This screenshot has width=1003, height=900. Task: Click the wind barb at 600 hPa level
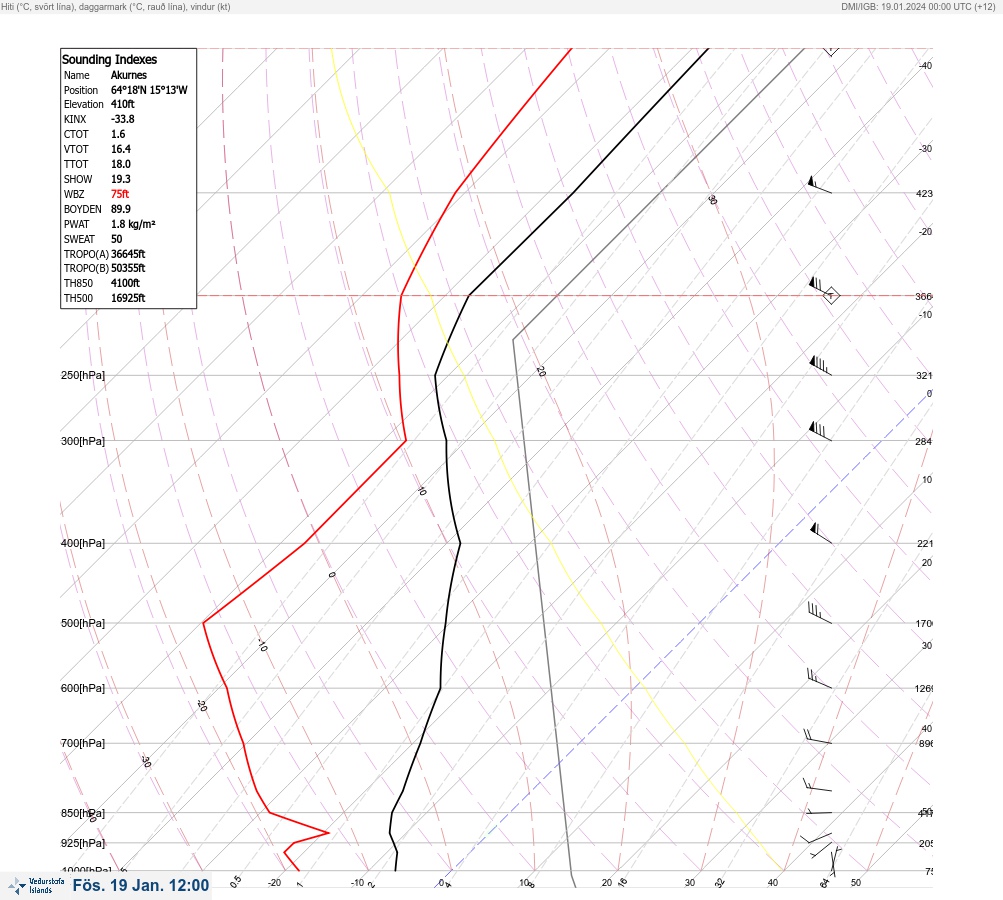[x=819, y=679]
